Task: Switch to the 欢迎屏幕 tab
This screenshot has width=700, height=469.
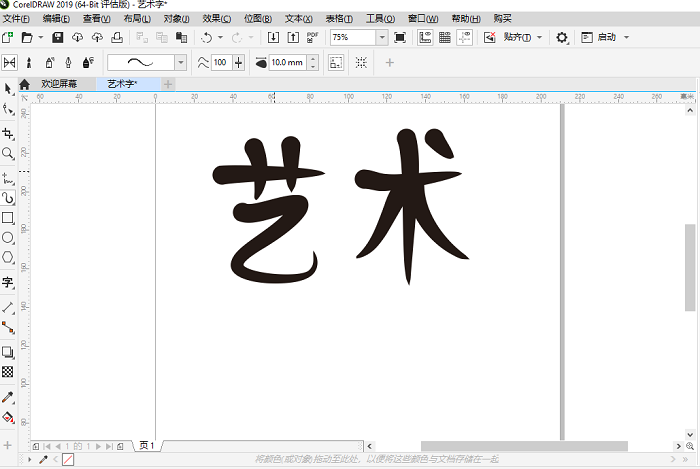Action: click(59, 85)
